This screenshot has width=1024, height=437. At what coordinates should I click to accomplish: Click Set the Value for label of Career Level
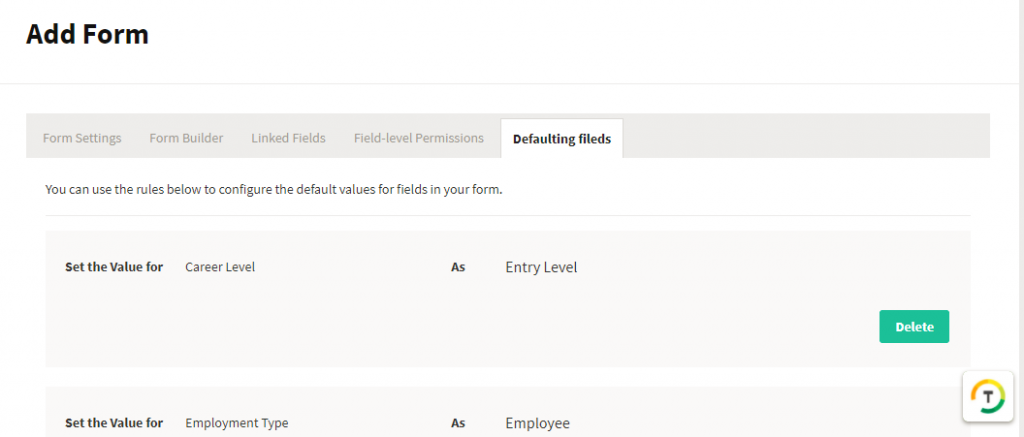pyautogui.click(x=114, y=267)
